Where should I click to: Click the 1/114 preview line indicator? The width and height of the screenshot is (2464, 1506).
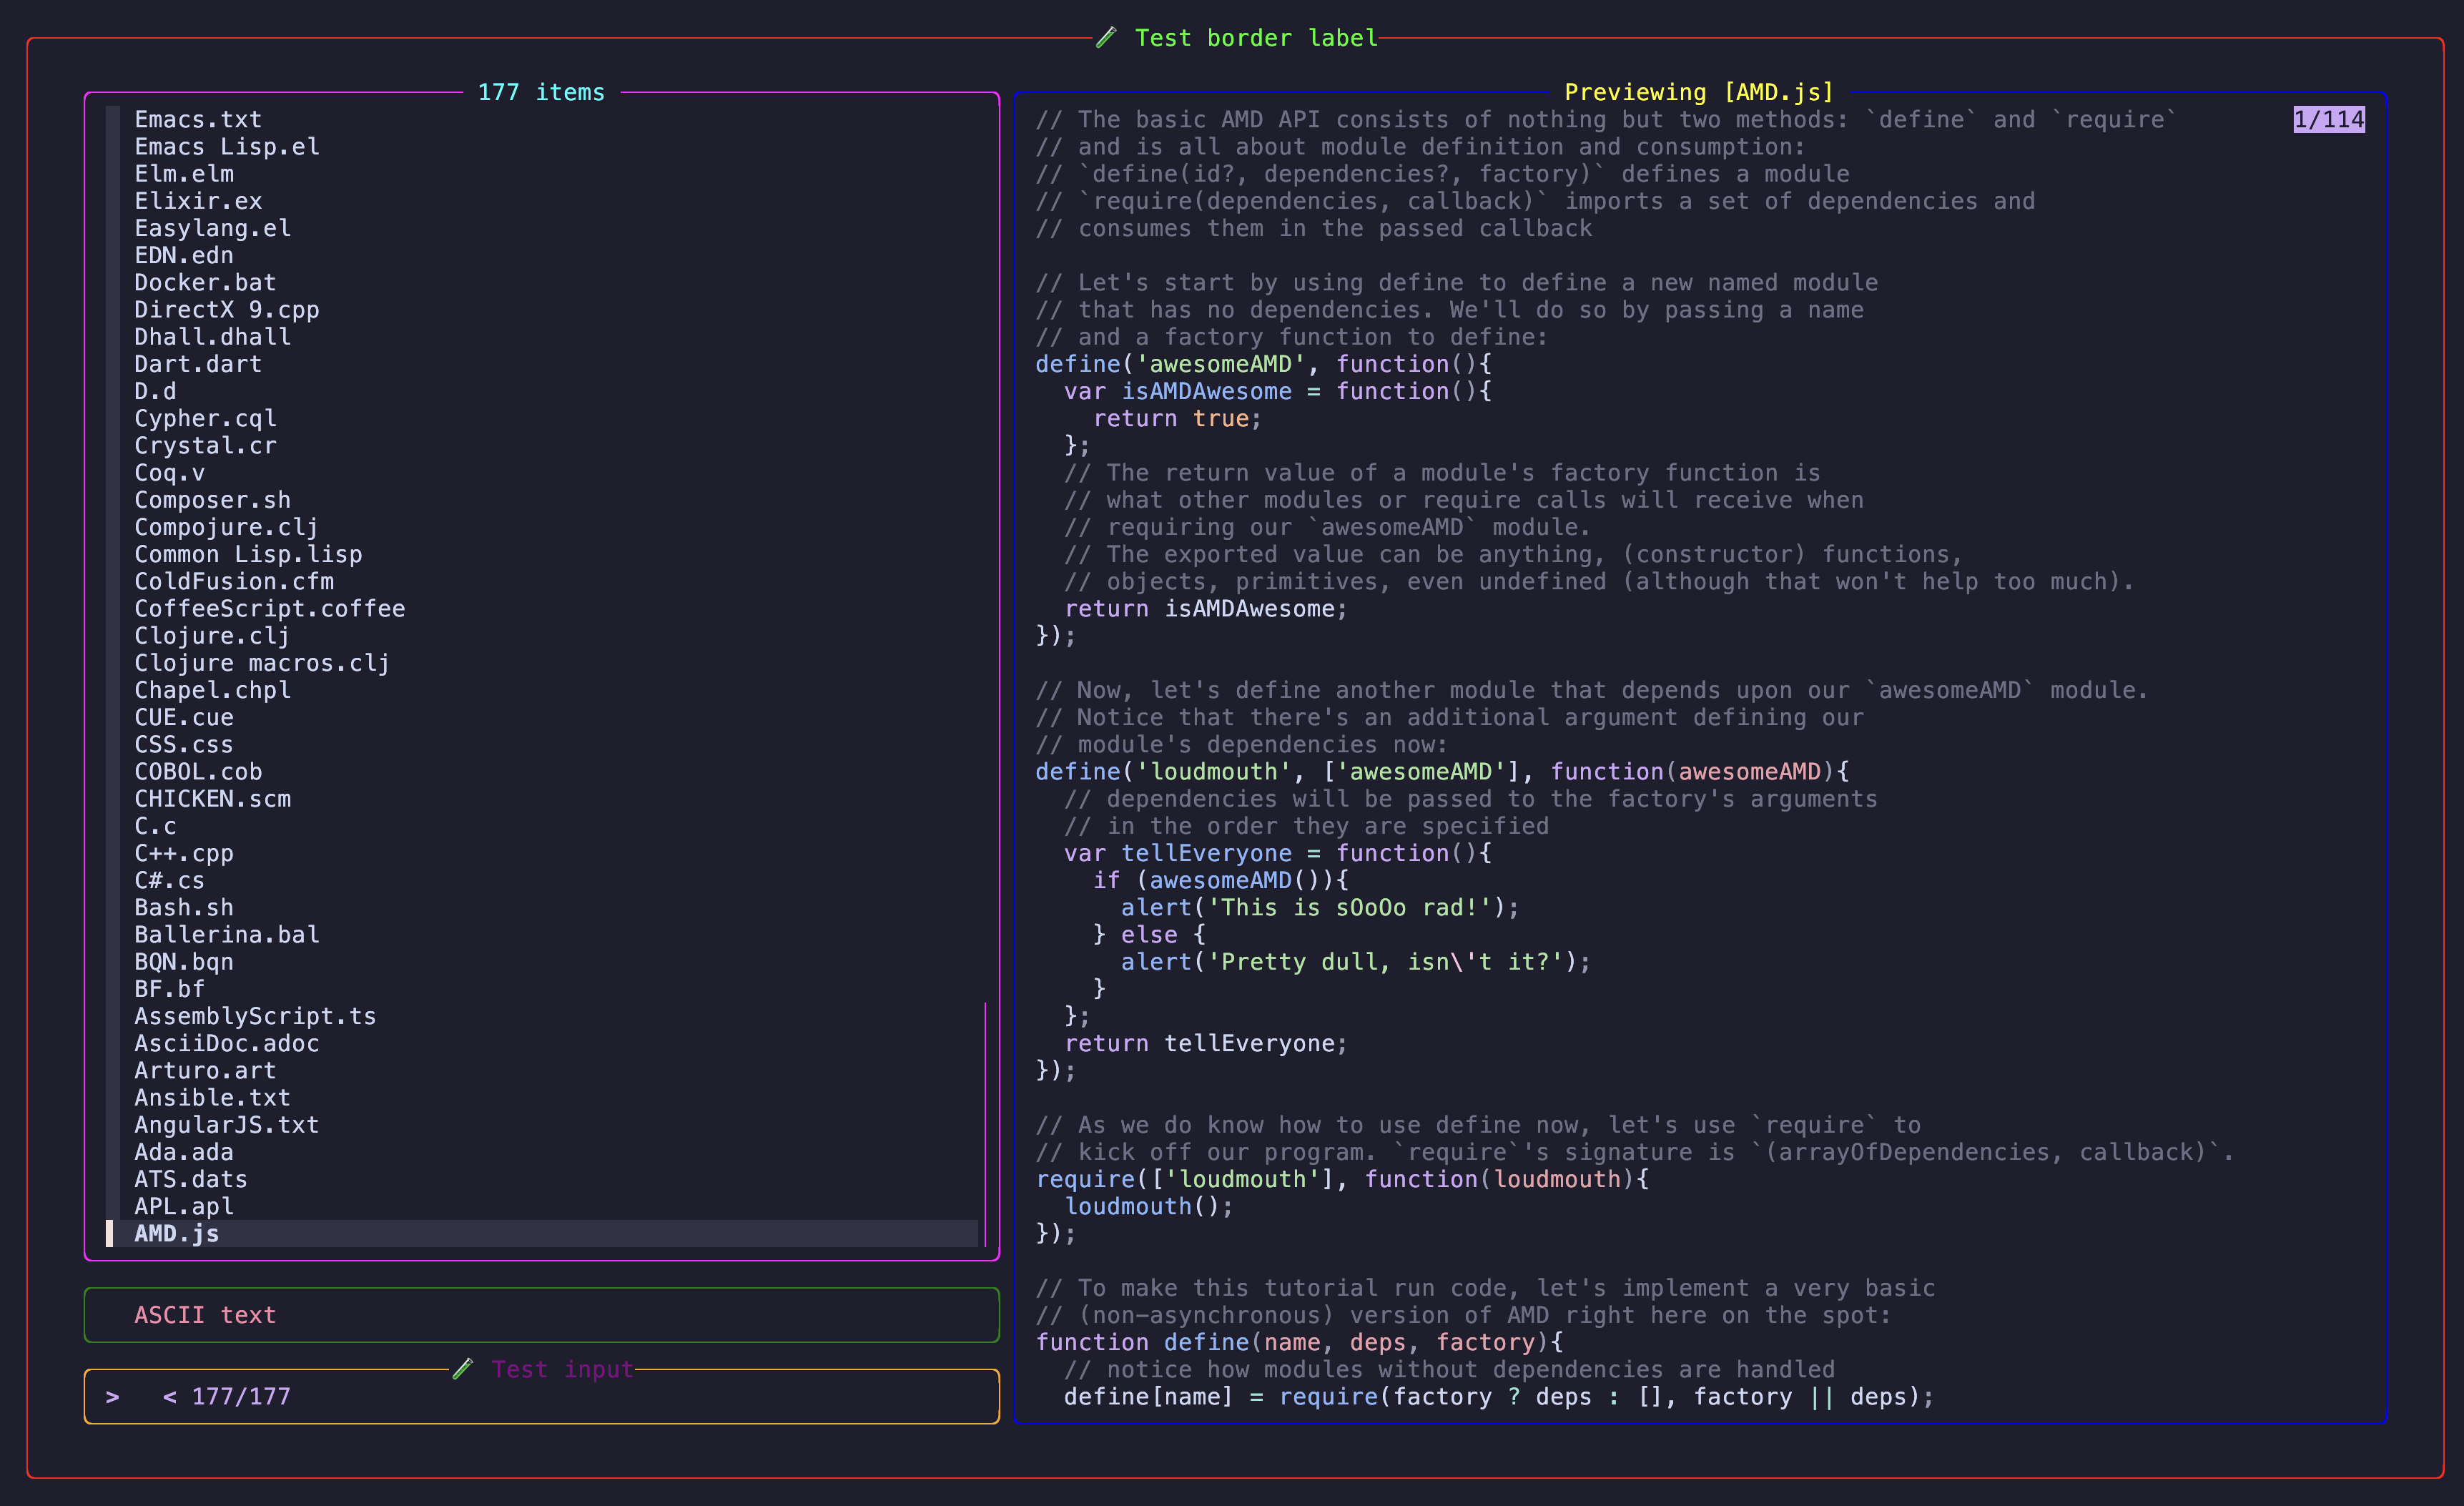pyautogui.click(x=2328, y=120)
